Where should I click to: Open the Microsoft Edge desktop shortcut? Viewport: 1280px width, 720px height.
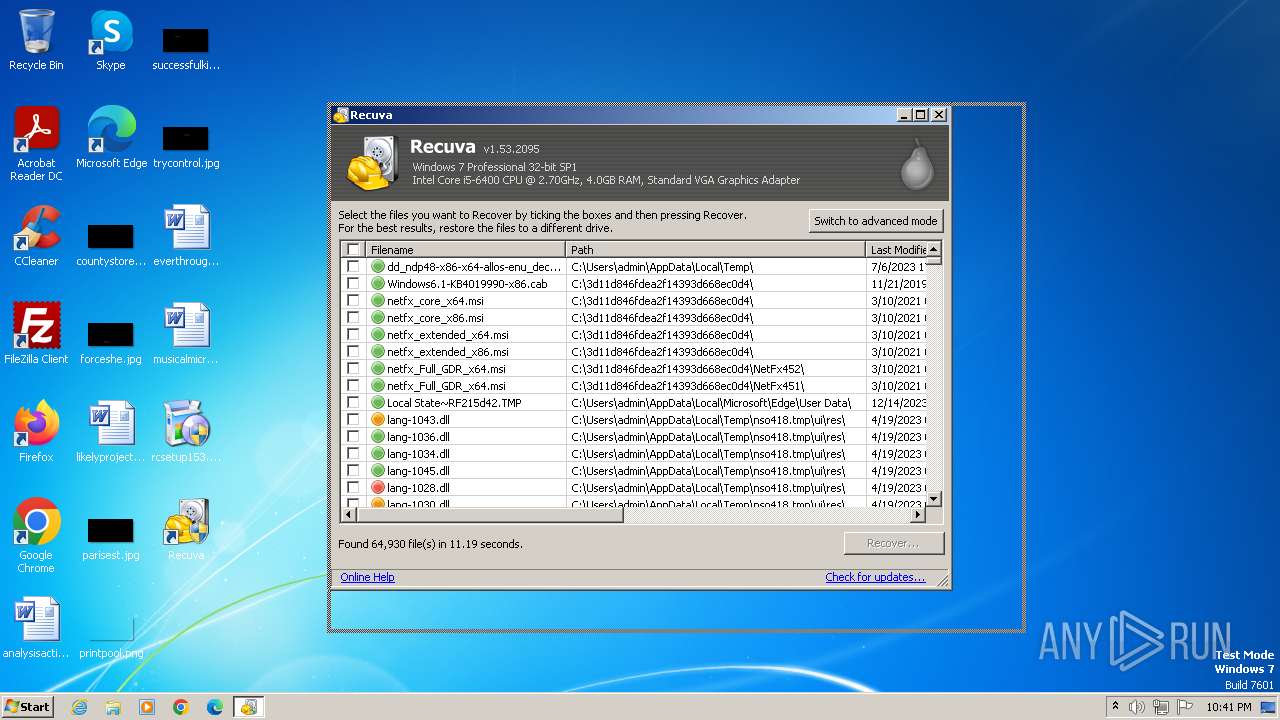111,137
